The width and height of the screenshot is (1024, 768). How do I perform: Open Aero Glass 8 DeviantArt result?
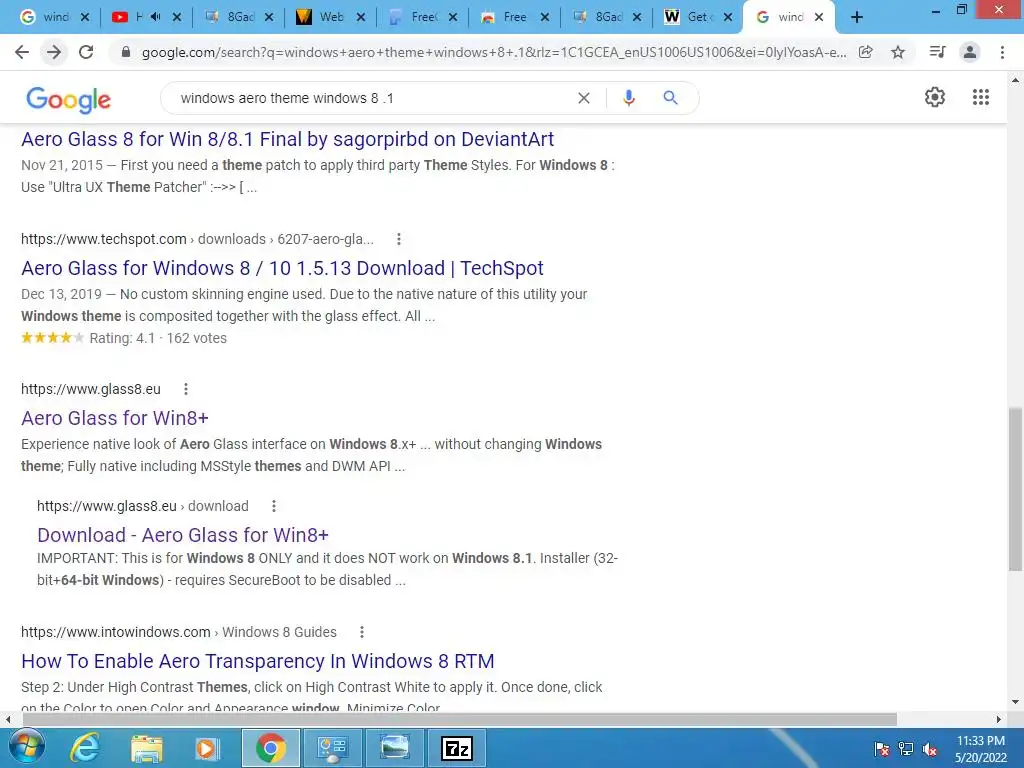pos(287,139)
